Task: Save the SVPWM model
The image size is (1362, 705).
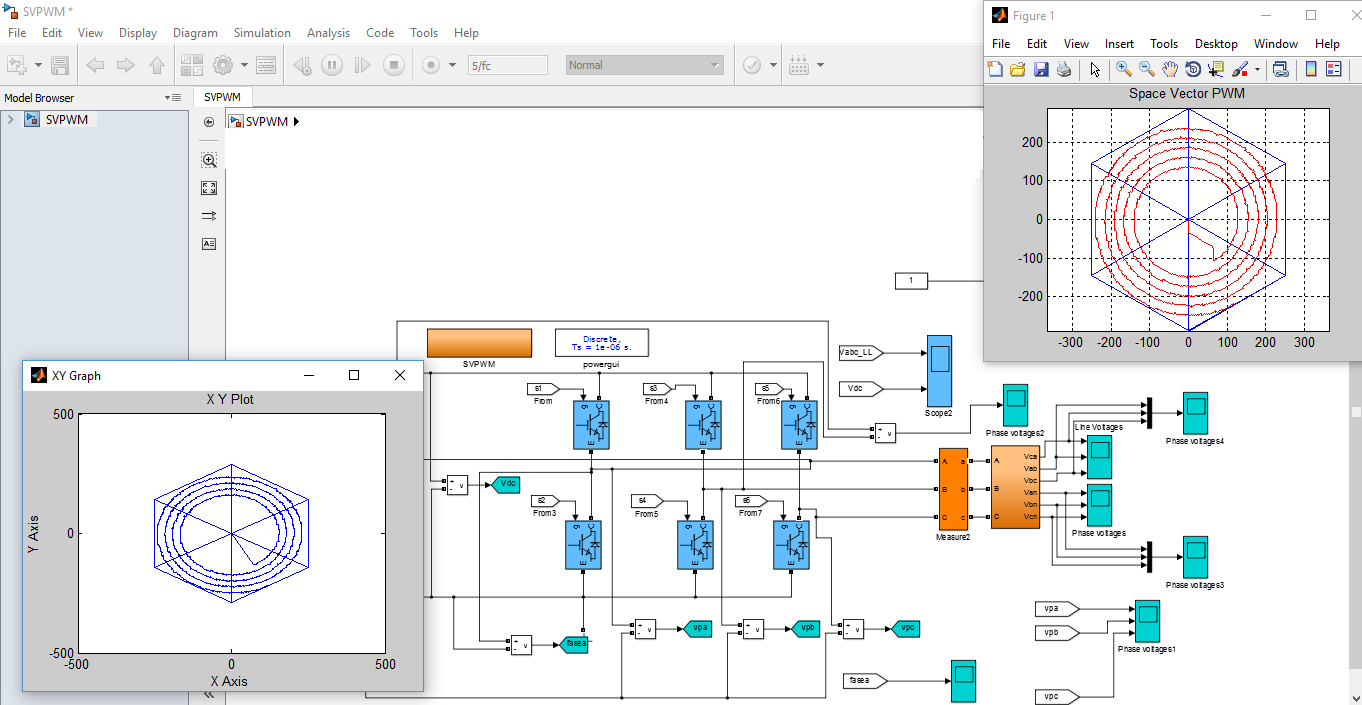Action: tap(60, 65)
